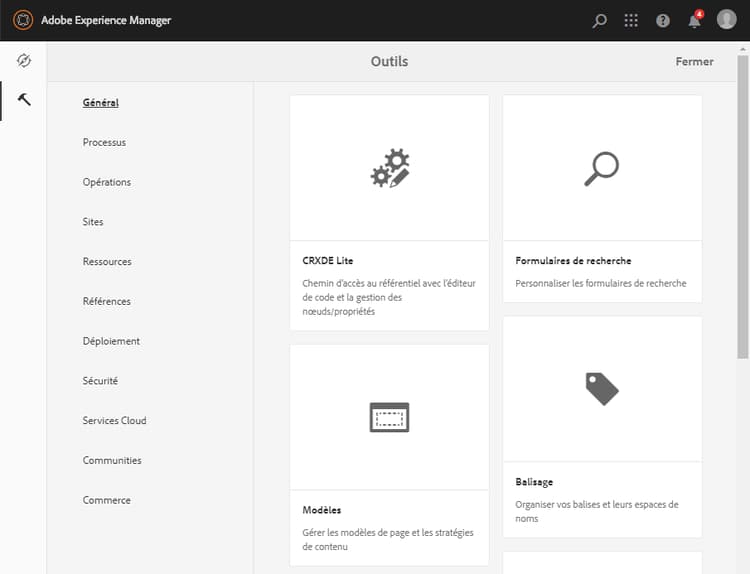The height and width of the screenshot is (574, 750).
Task: Click the Modèles template window icon
Action: coord(389,417)
